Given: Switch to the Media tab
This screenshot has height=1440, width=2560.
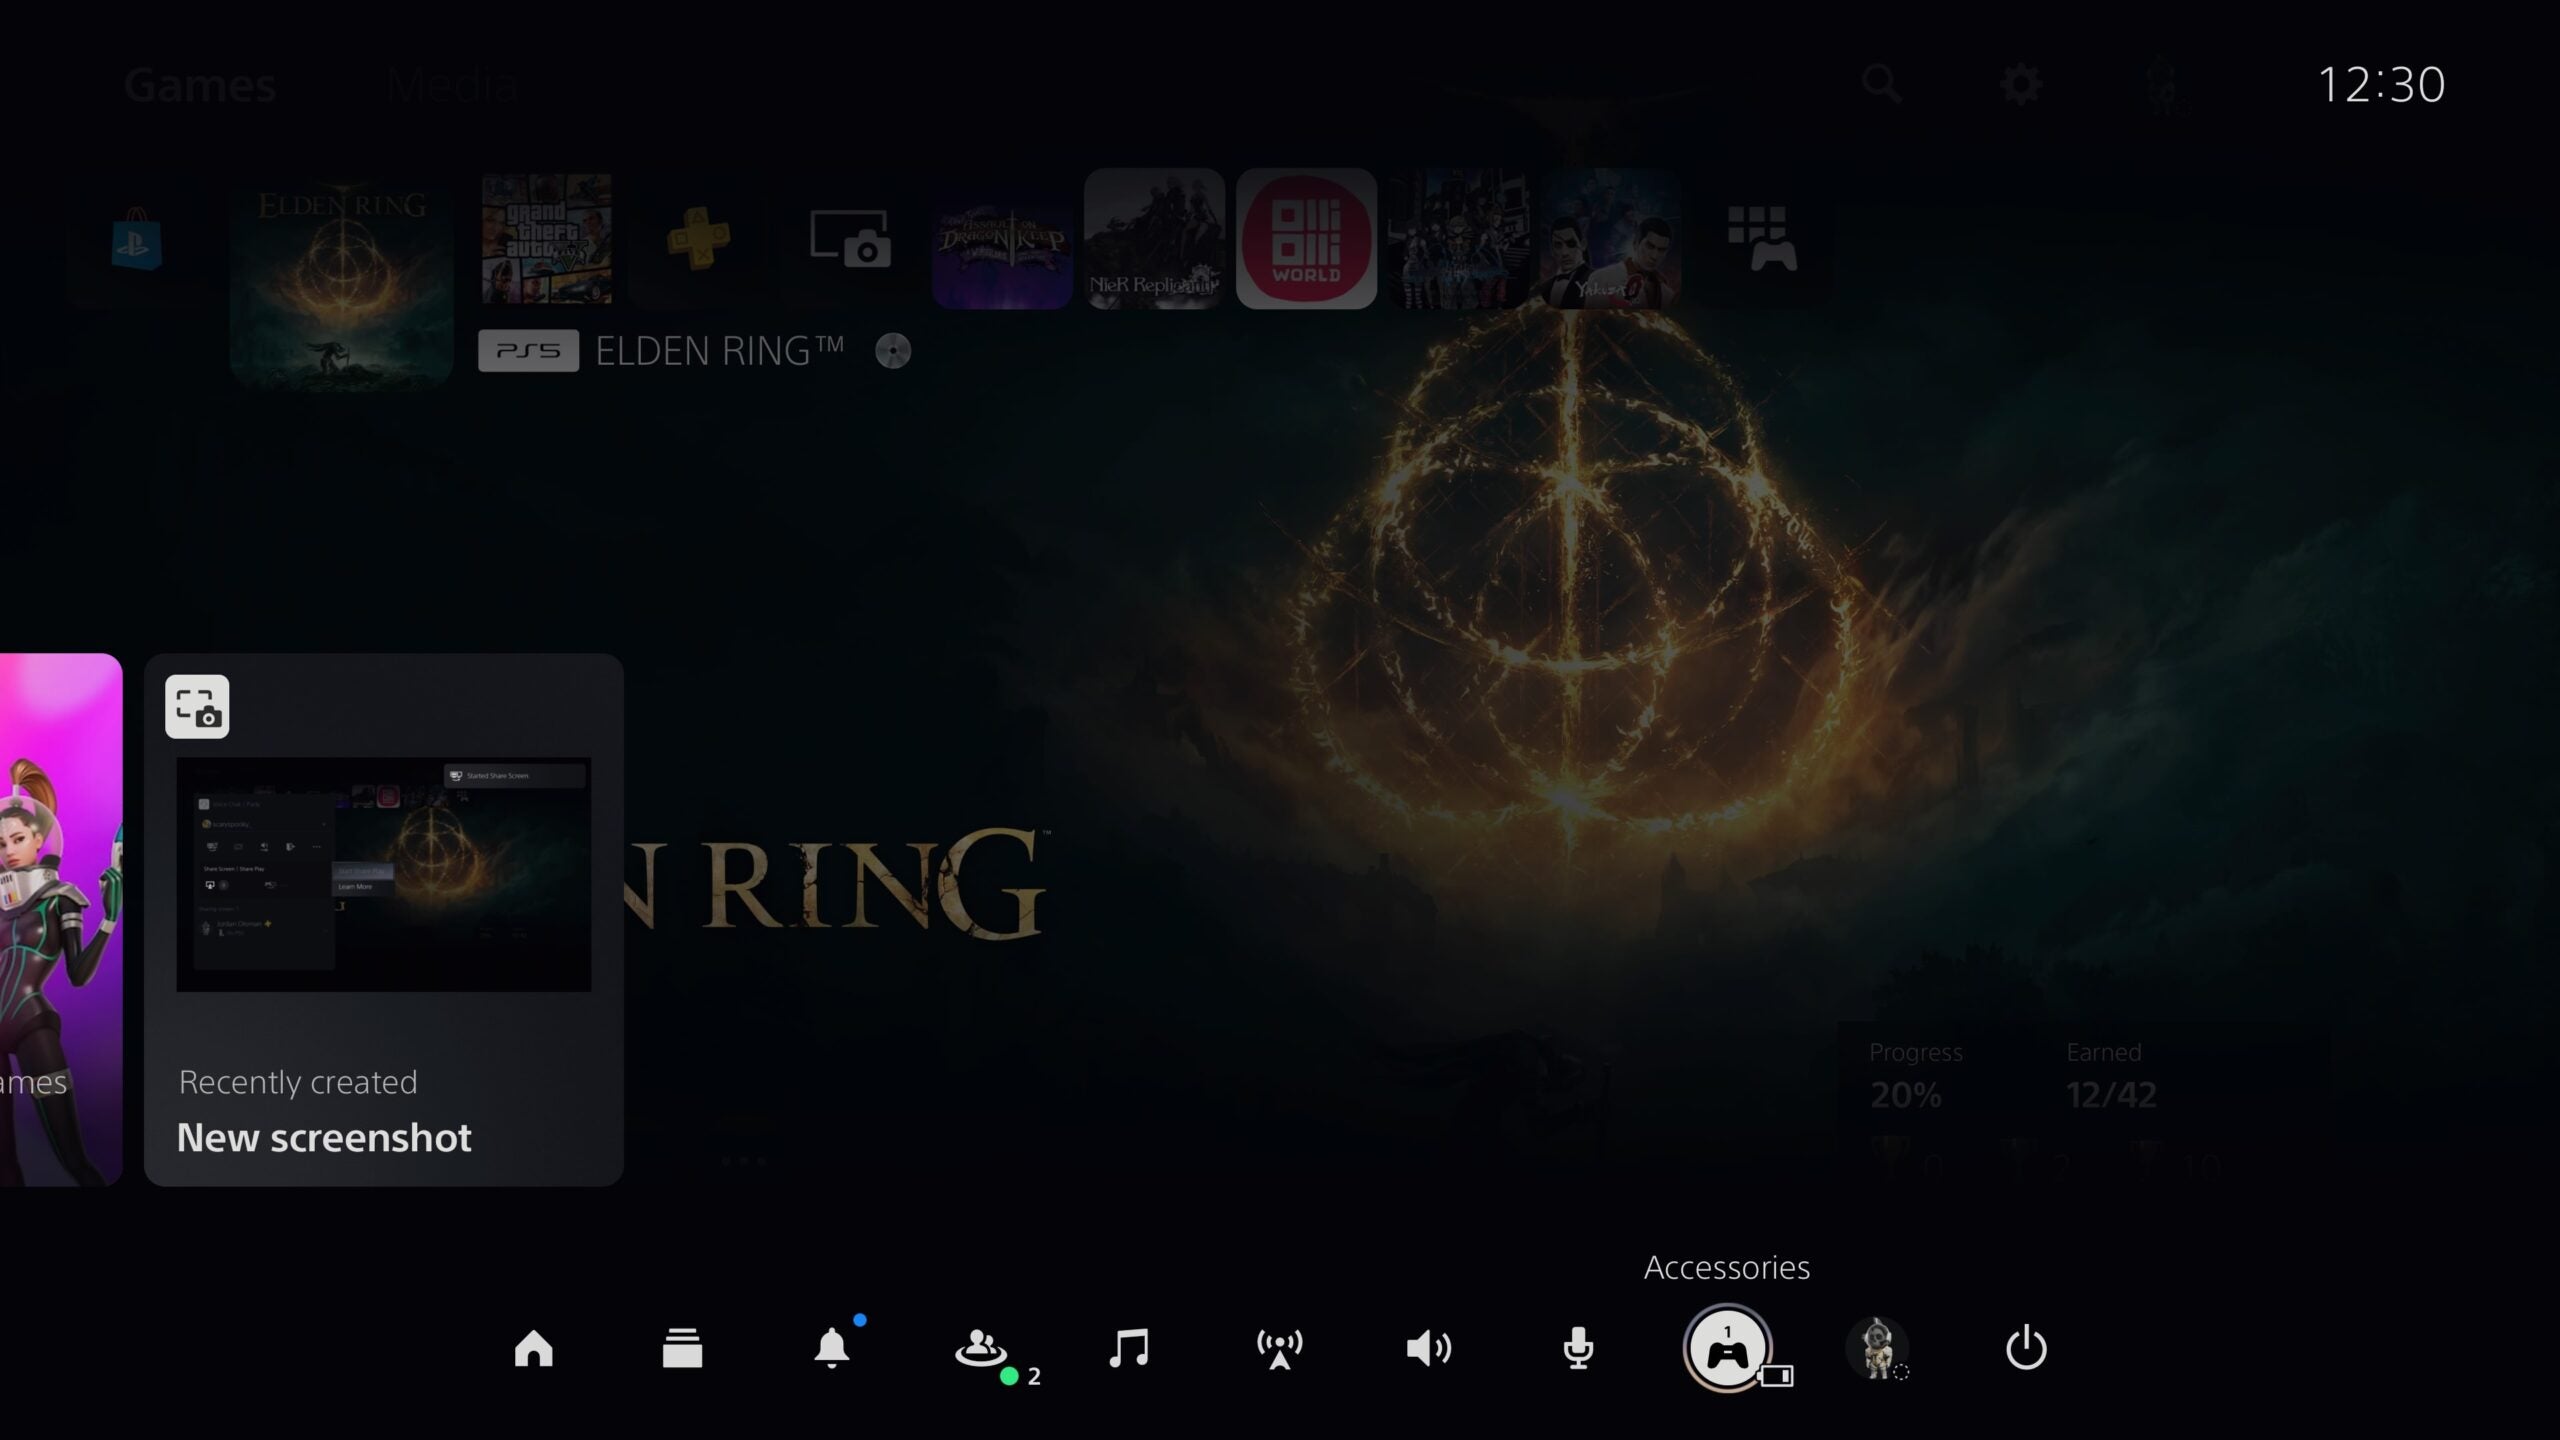Looking at the screenshot, I should [x=452, y=84].
